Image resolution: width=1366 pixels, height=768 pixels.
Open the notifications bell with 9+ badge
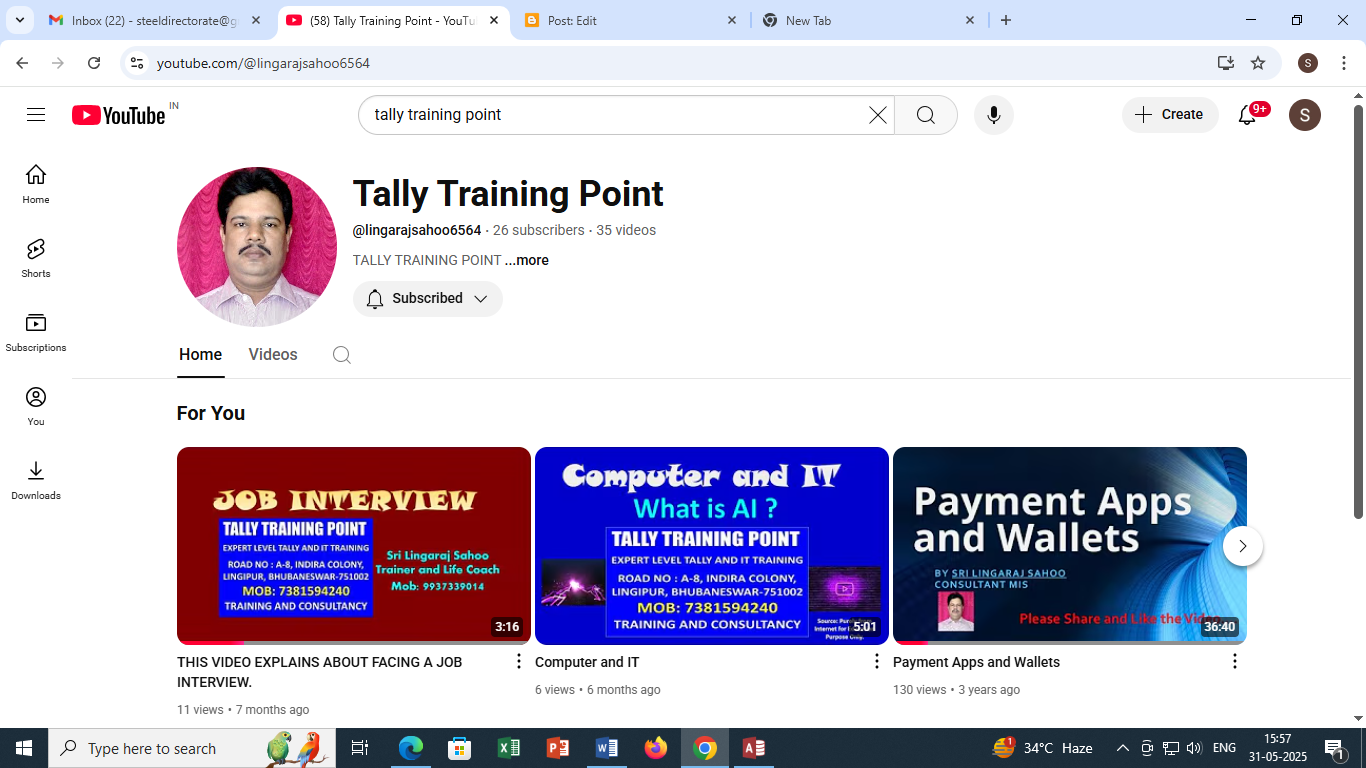pyautogui.click(x=1247, y=115)
